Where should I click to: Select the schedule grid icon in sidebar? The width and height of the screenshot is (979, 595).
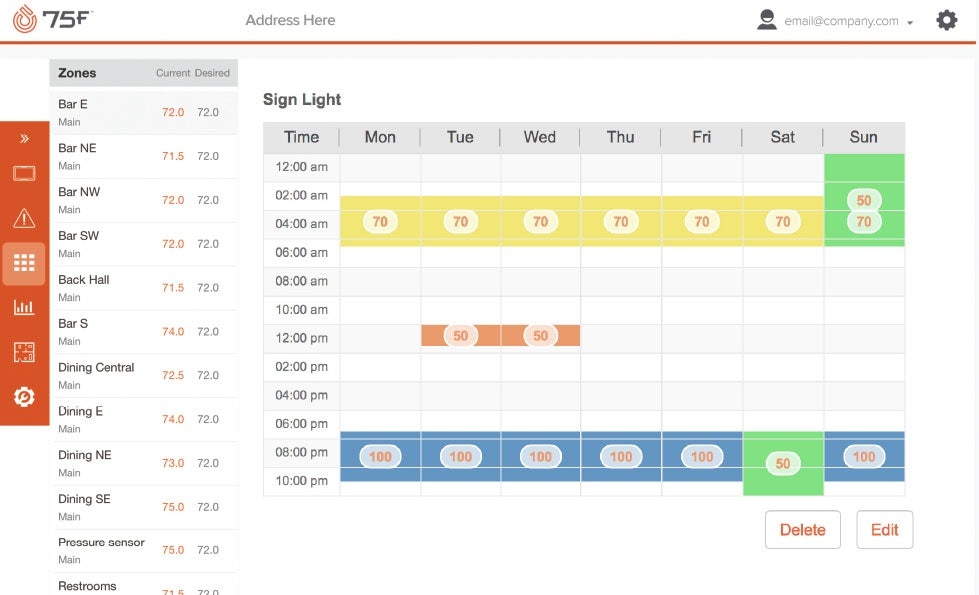24,264
